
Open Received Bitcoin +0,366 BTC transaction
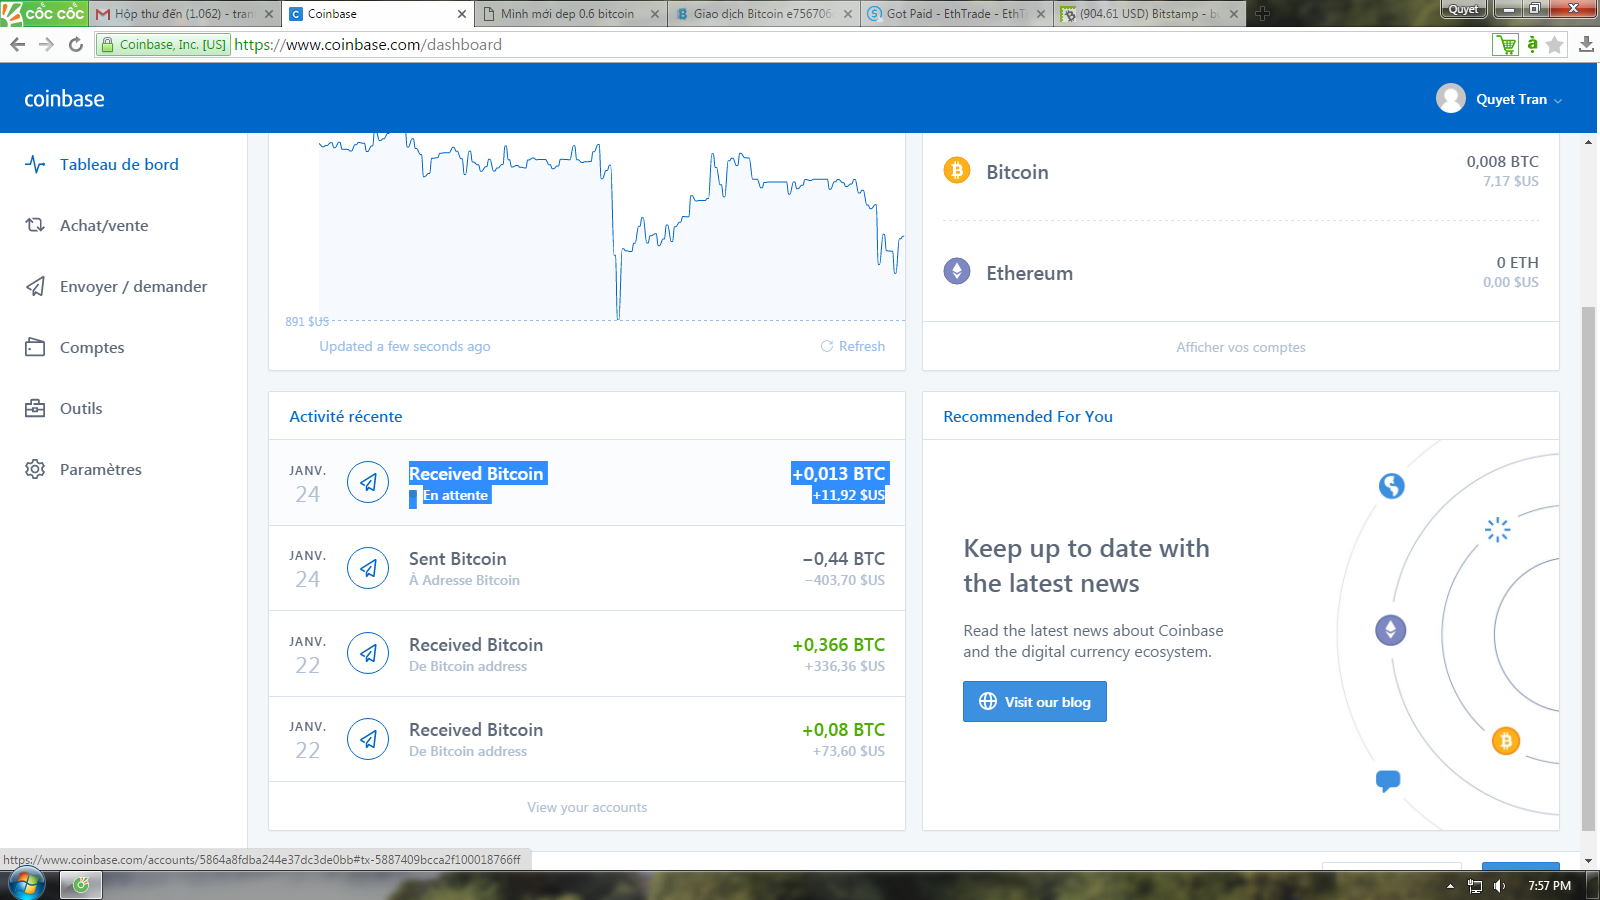[587, 654]
